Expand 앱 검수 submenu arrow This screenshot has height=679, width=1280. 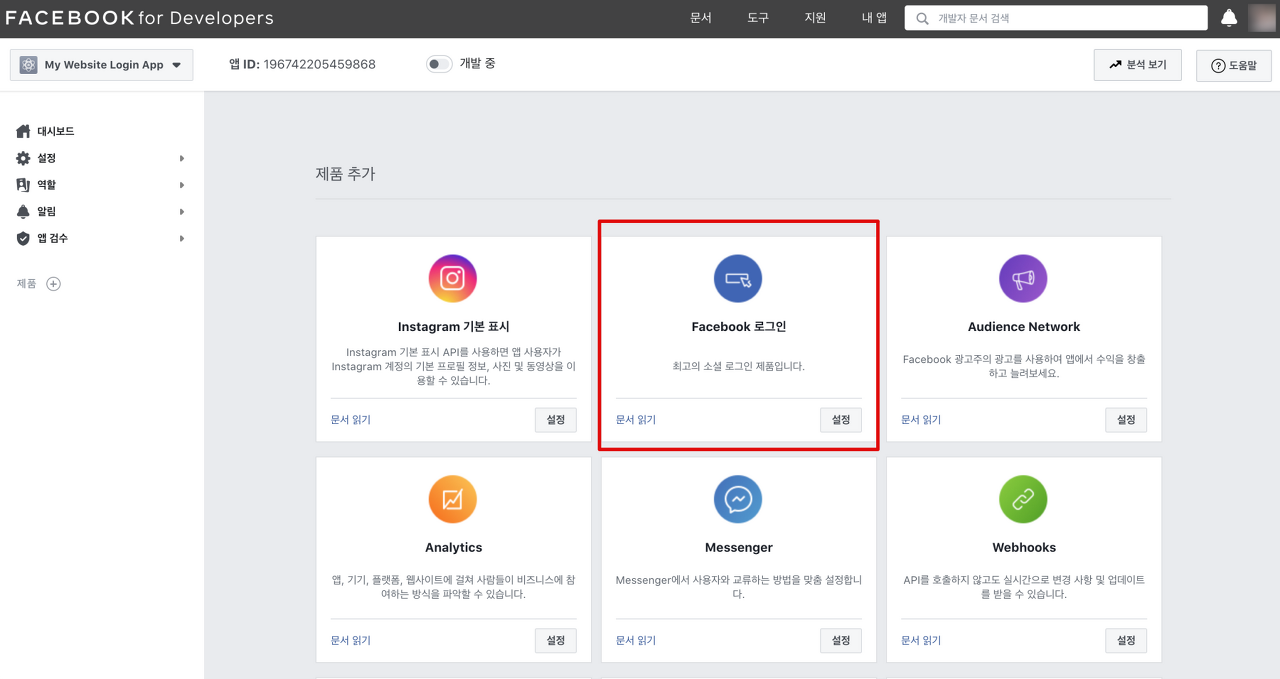click(x=182, y=238)
